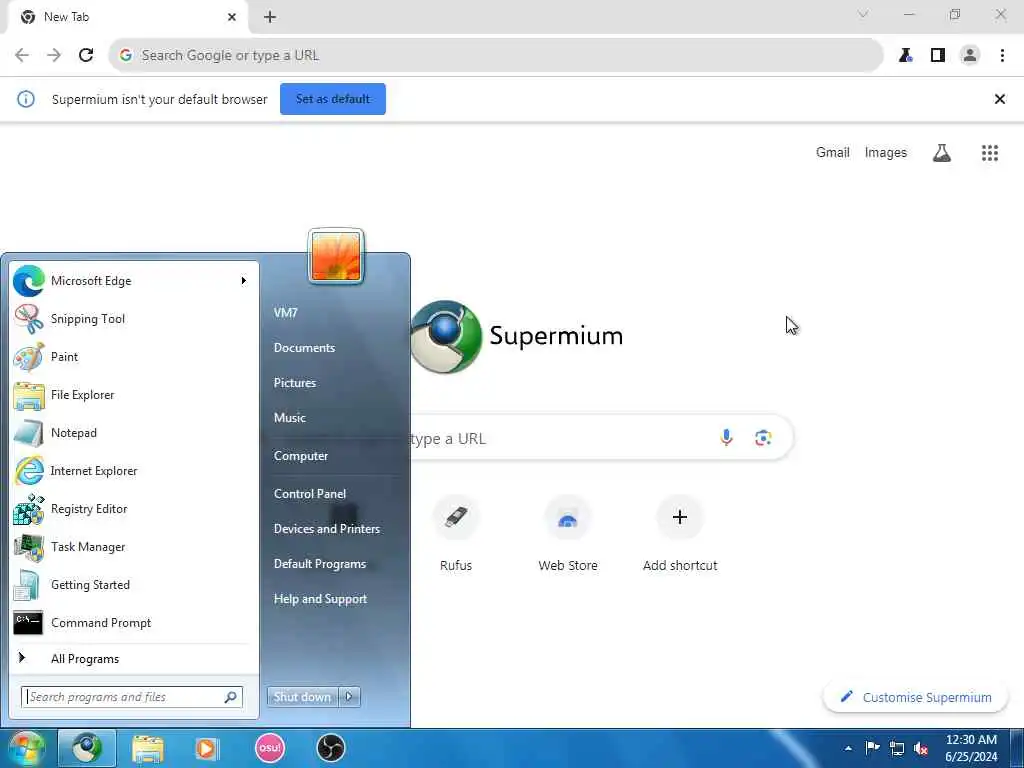Launch osu! from the taskbar

270,748
